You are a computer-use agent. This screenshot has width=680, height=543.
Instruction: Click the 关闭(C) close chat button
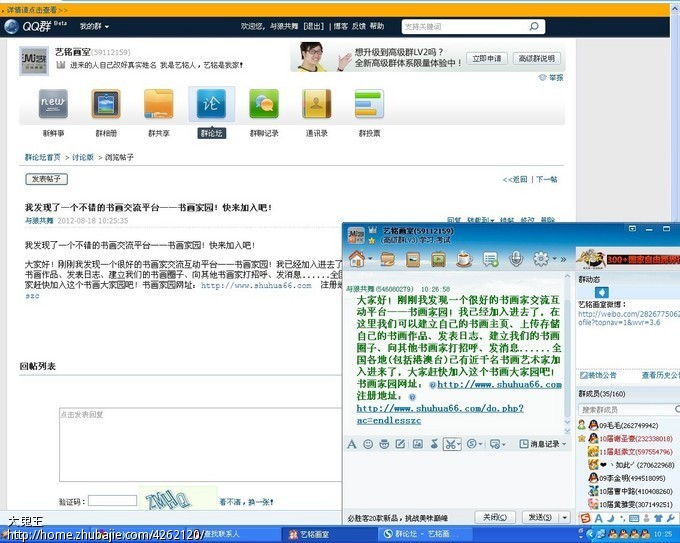click(495, 517)
